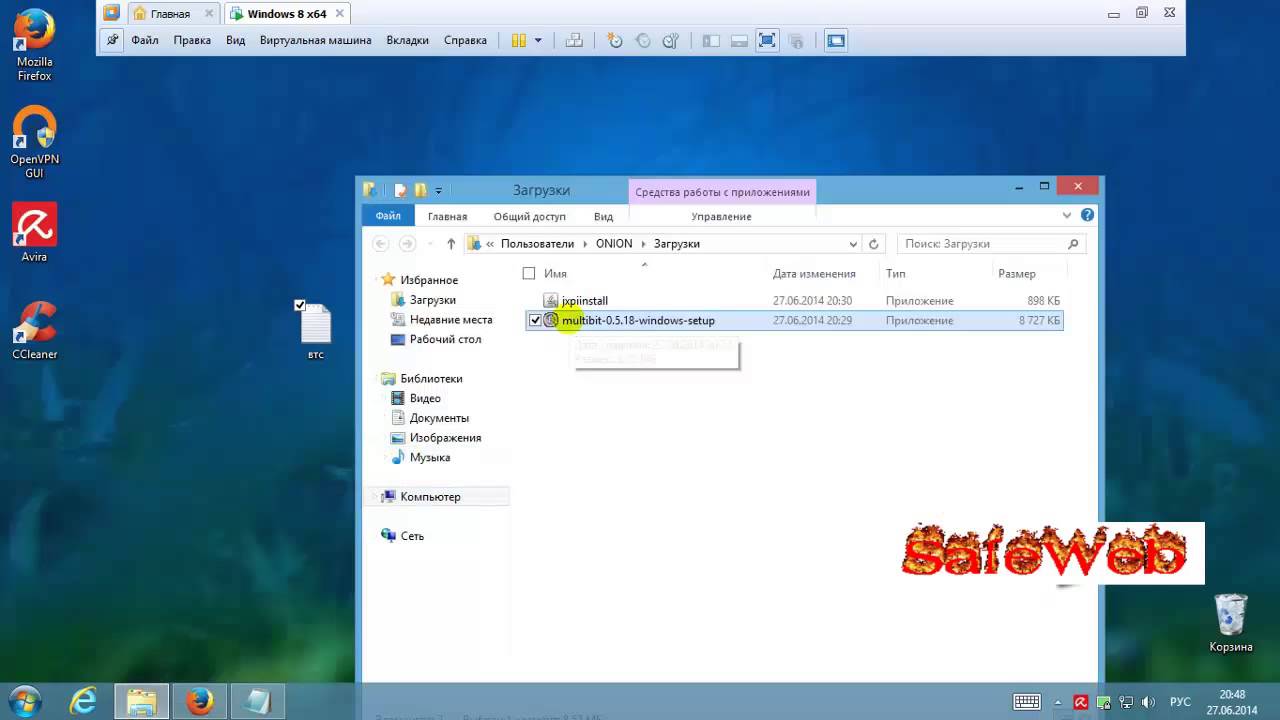Open Explorer help question mark icon
Image resolution: width=1280 pixels, height=720 pixels.
pos(1087,215)
